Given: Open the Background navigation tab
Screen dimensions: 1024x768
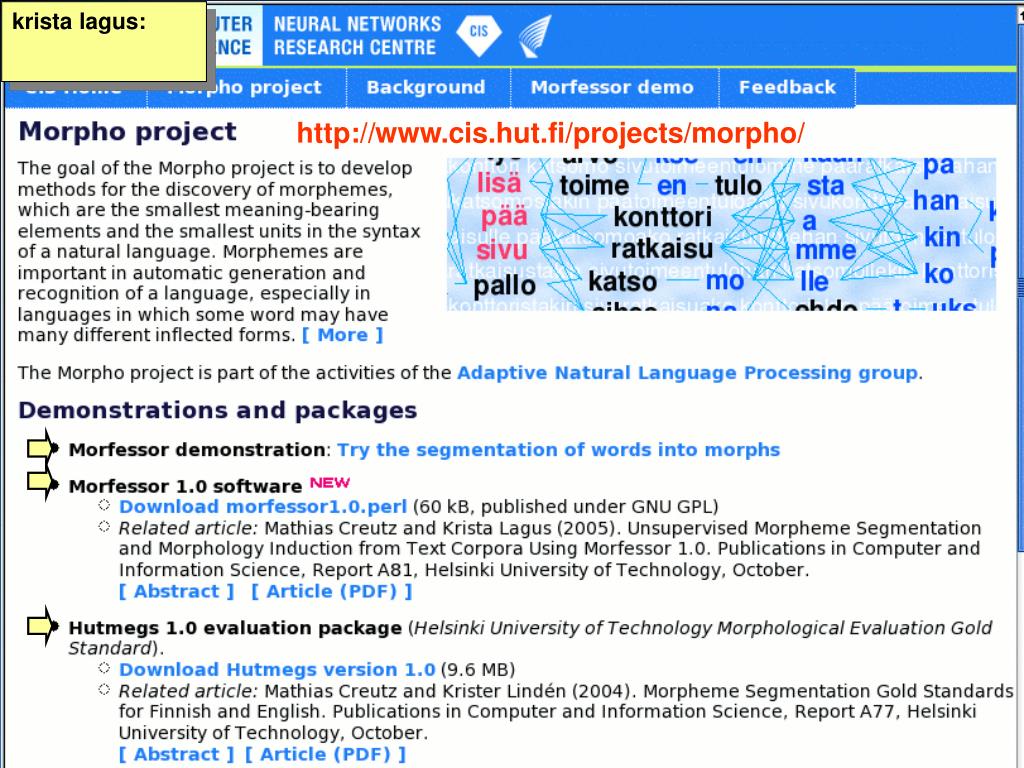Looking at the screenshot, I should click(426, 88).
